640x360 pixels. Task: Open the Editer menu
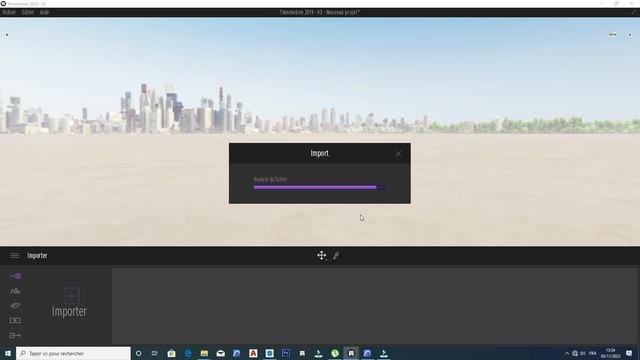pos(28,12)
